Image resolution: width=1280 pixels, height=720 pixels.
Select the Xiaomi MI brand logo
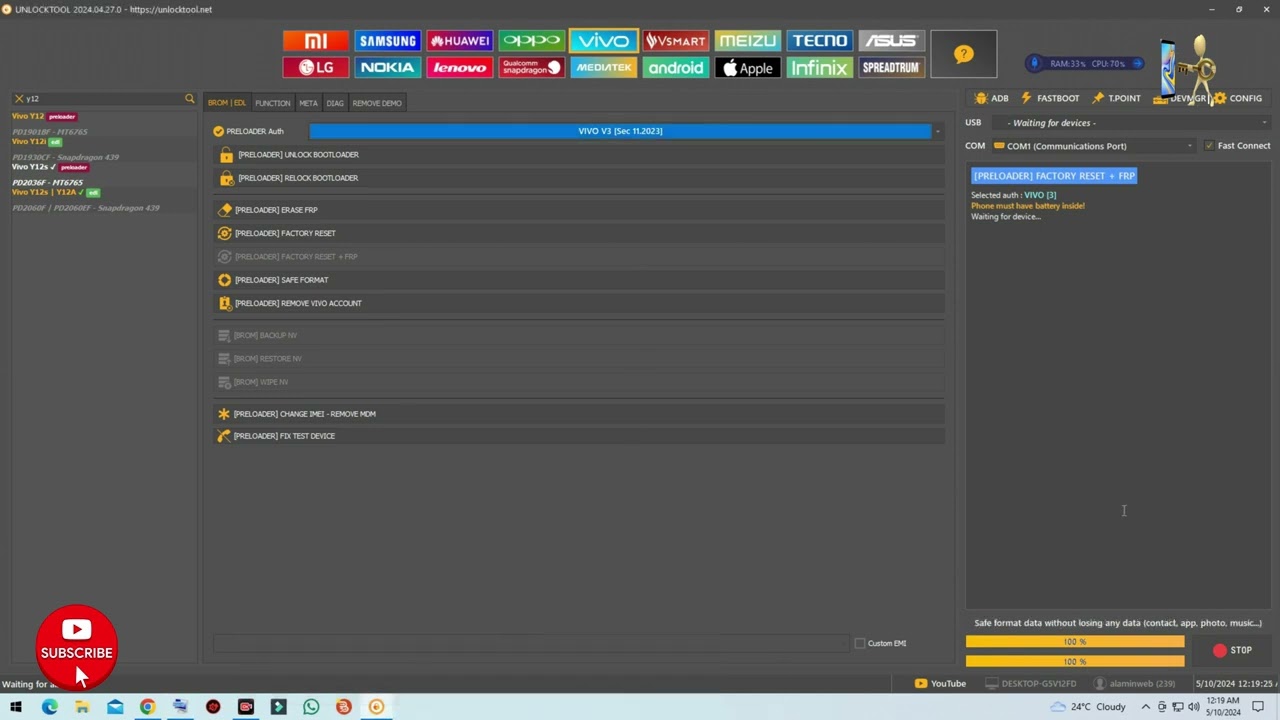pyautogui.click(x=316, y=41)
